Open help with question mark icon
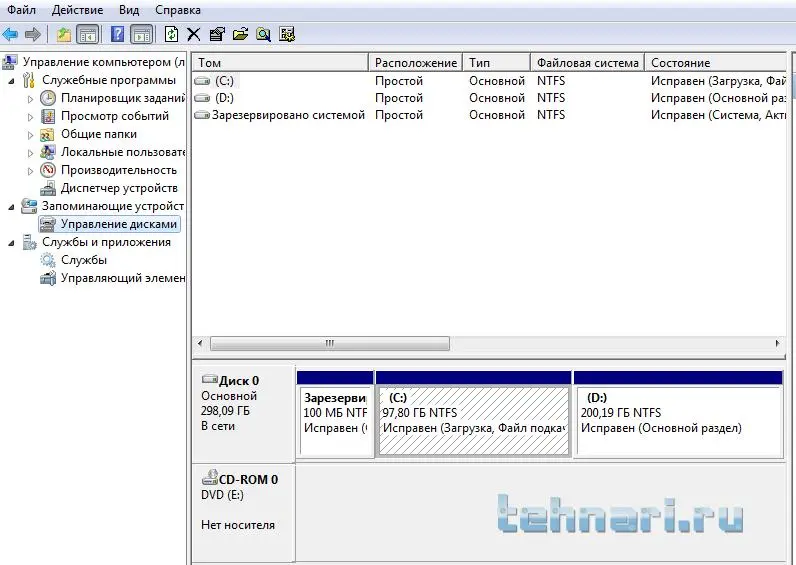 (117, 35)
